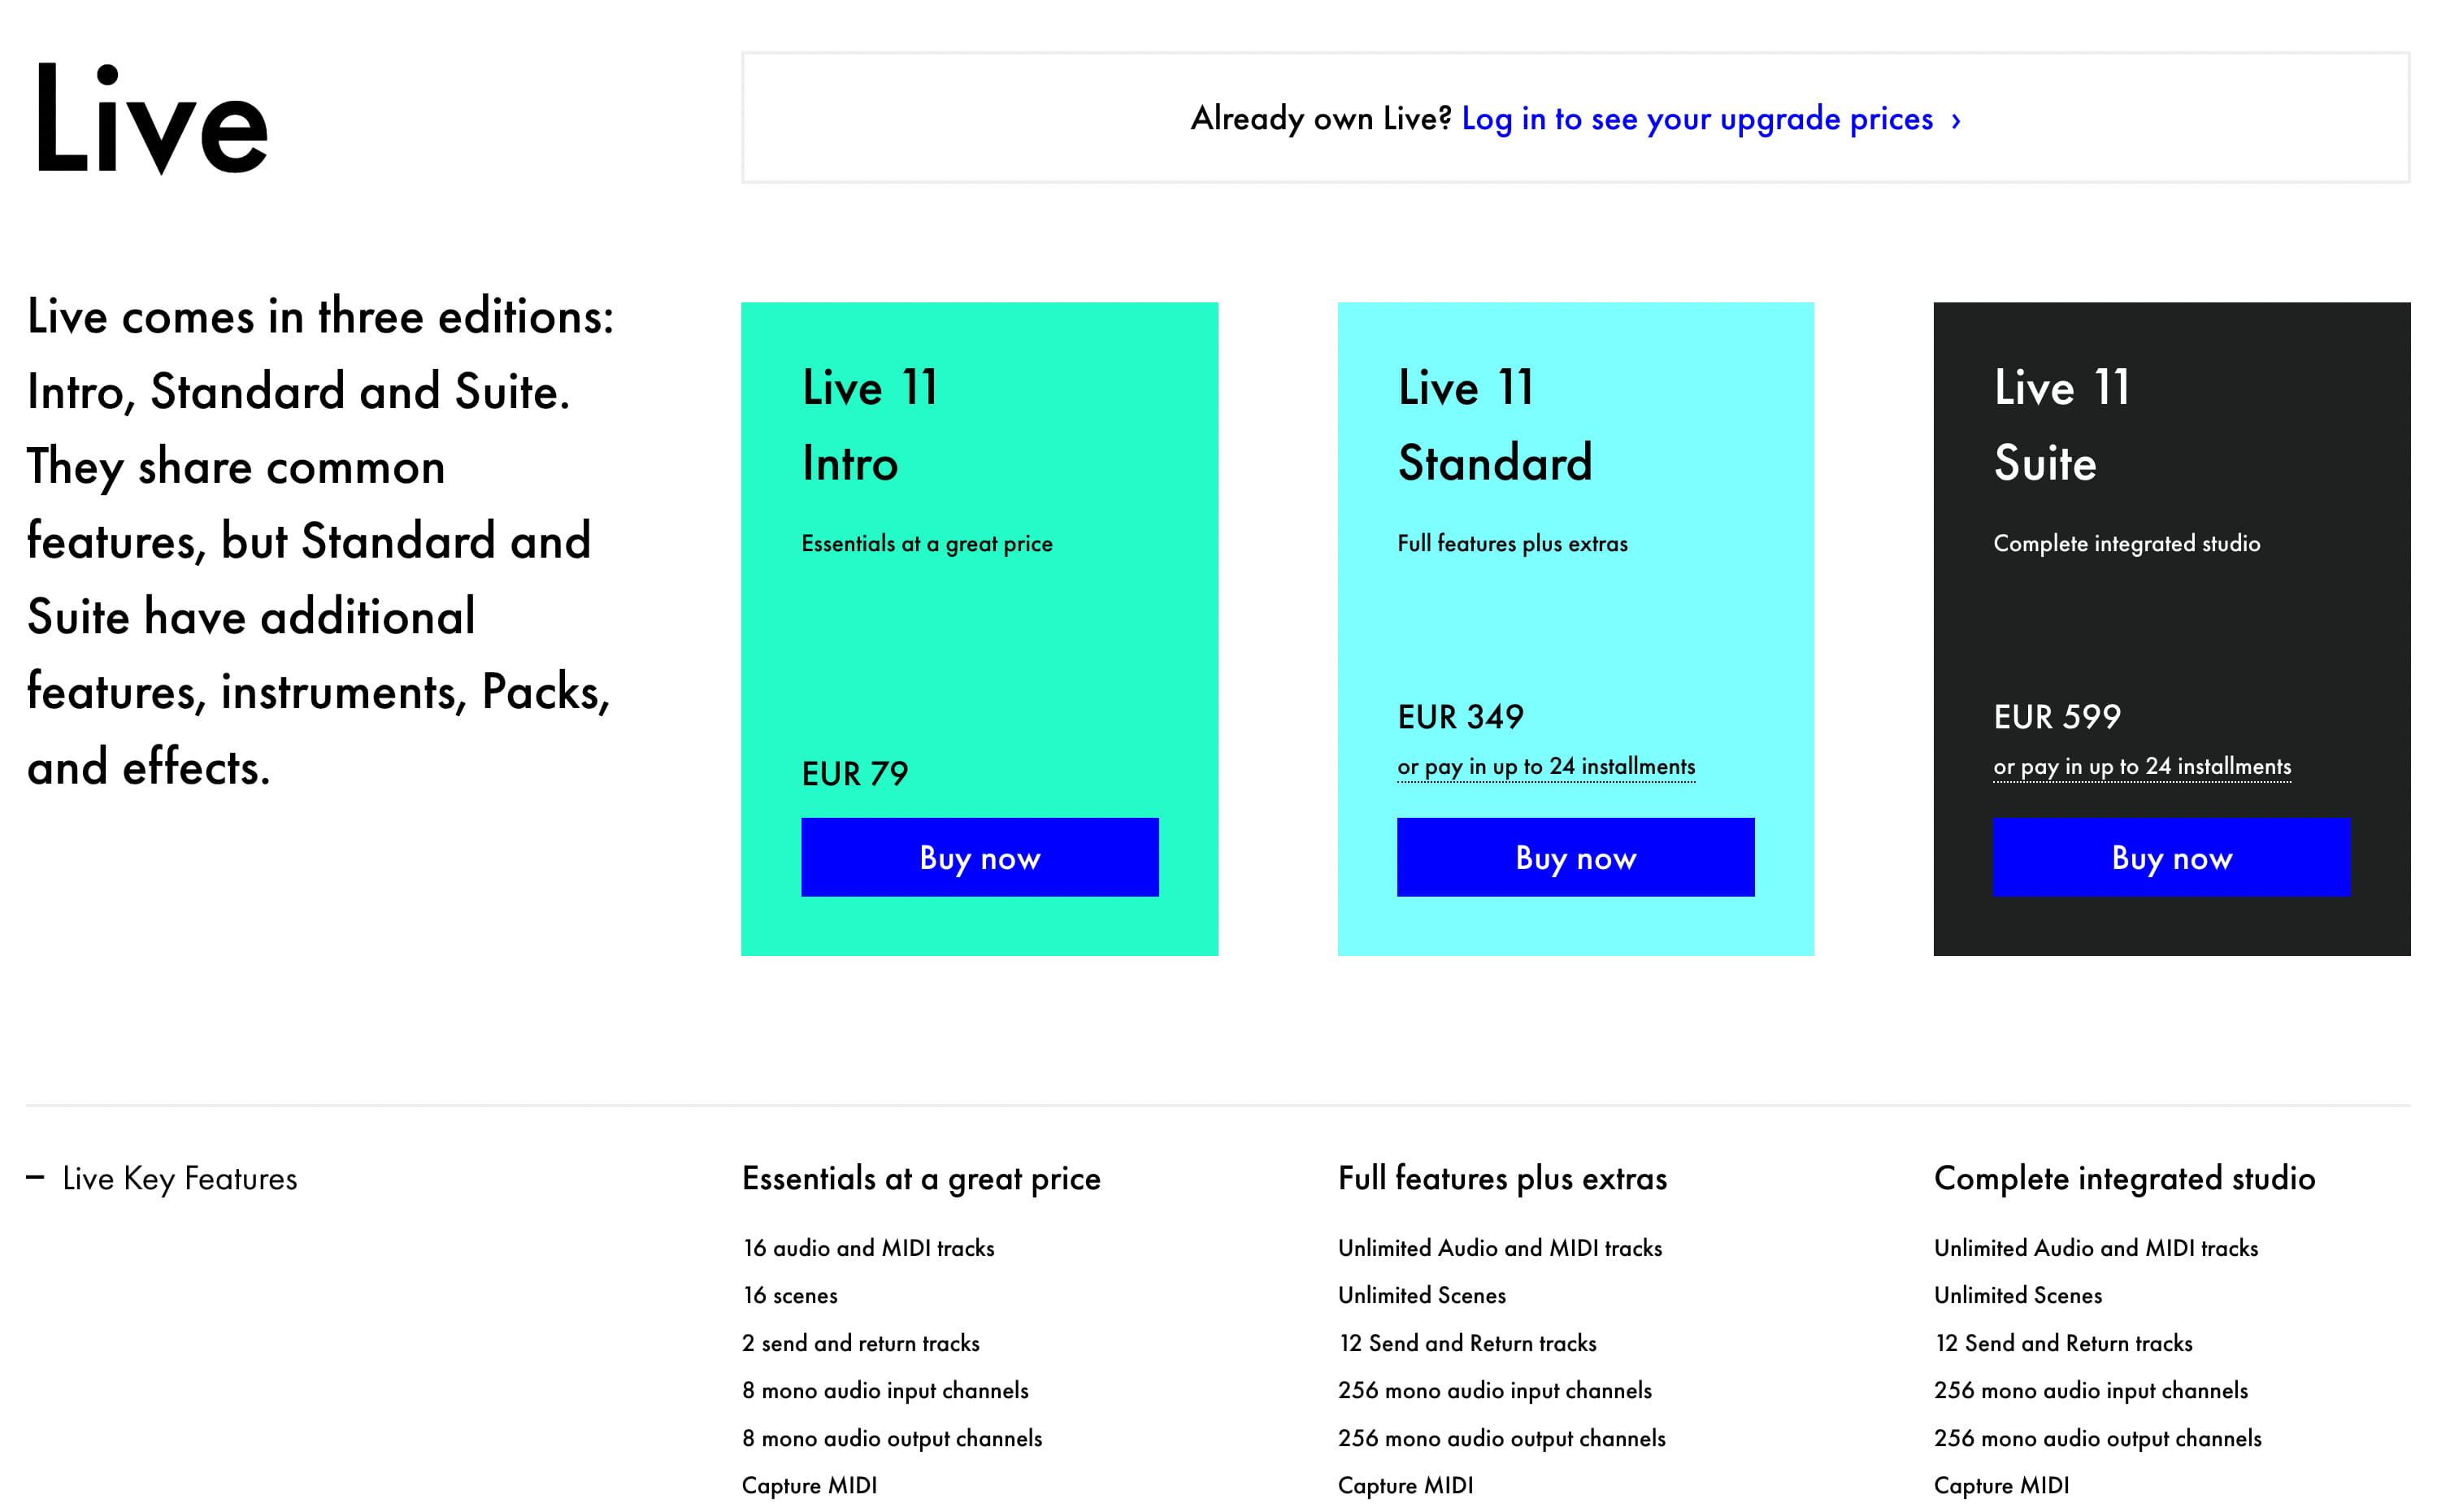Click the minus icon beside Live Key Features
Viewport: 2437px width, 1512px height.
pyautogui.click(x=35, y=1177)
